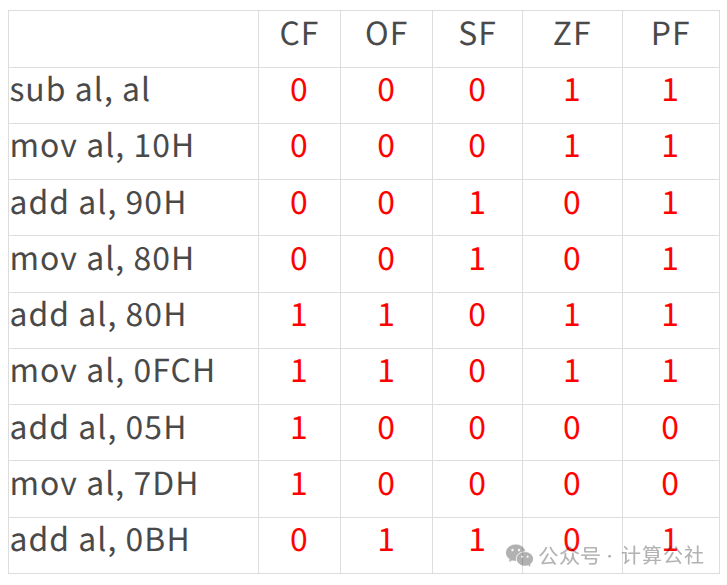Click the OF value for 'add al, 80H'
727x585 pixels.
[386, 315]
